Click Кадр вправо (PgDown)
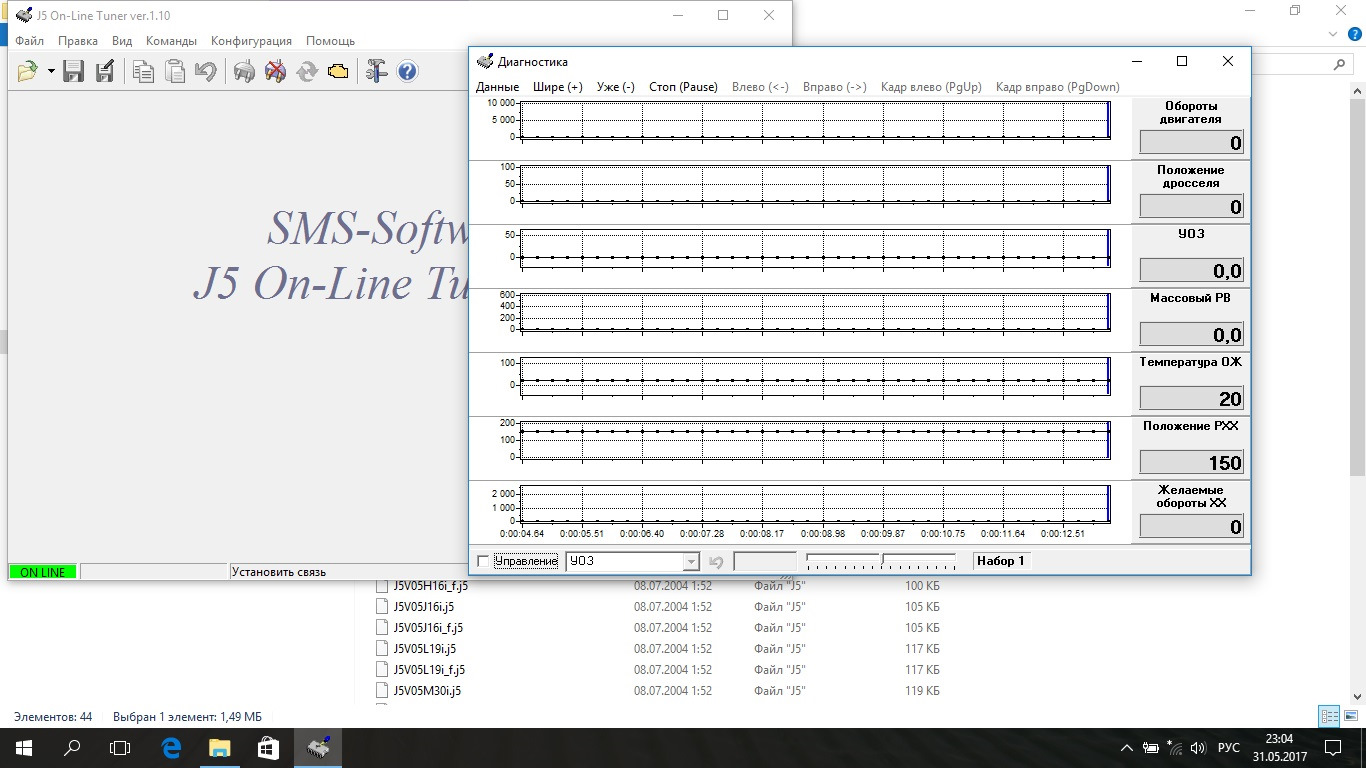This screenshot has height=768, width=1366. click(x=1058, y=87)
